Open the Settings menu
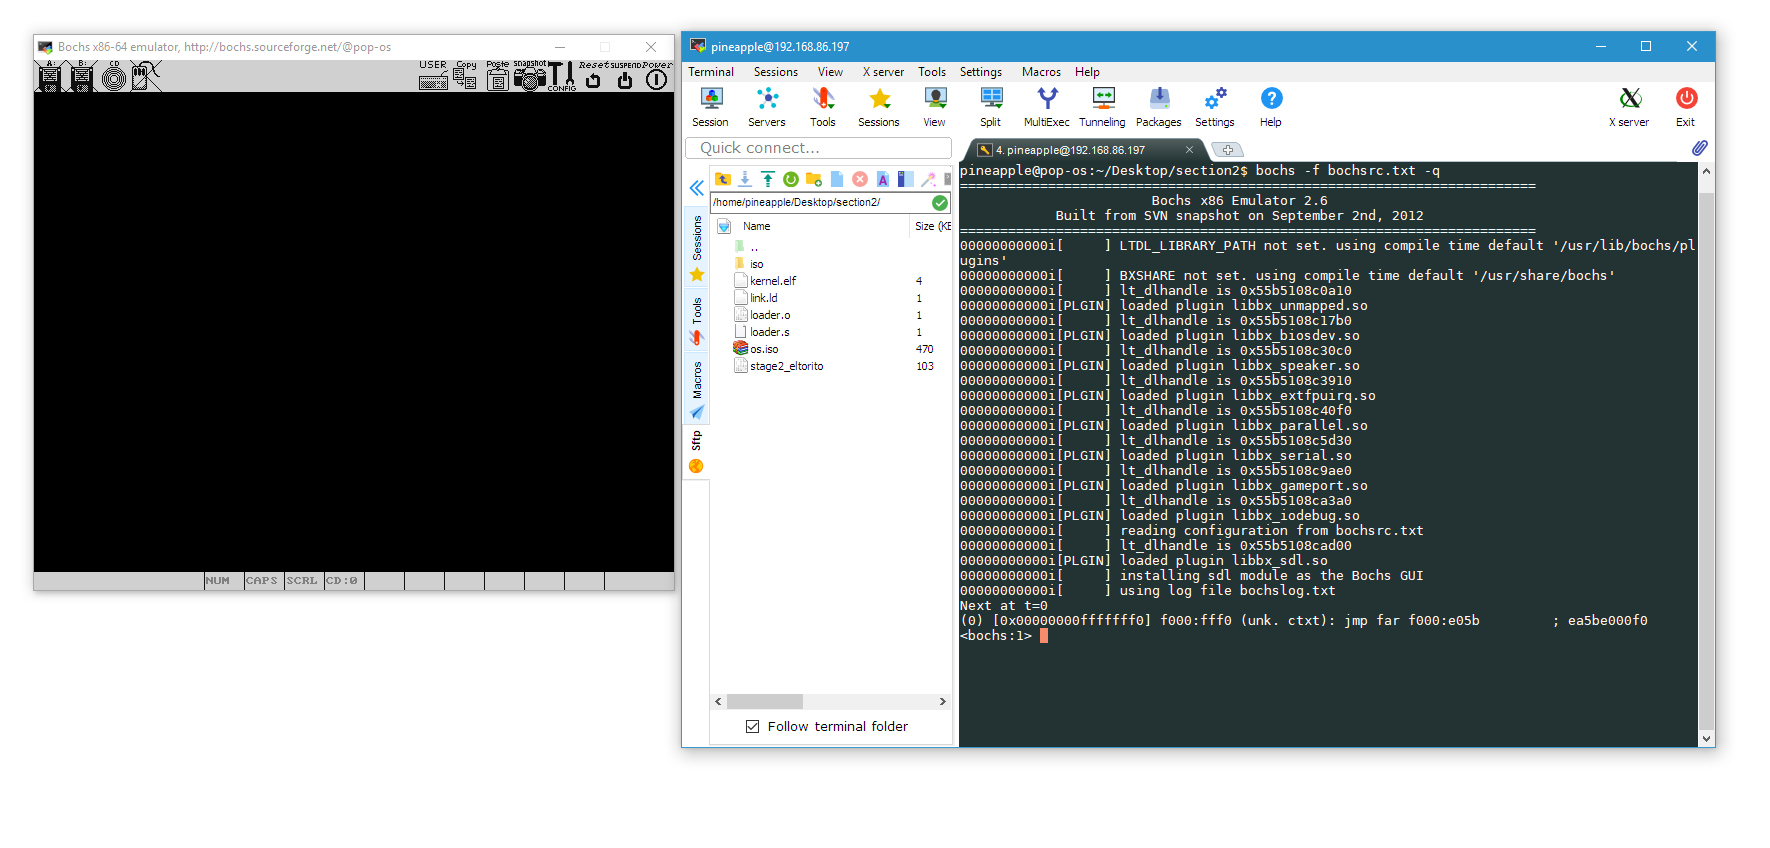The image size is (1770, 848). point(981,72)
